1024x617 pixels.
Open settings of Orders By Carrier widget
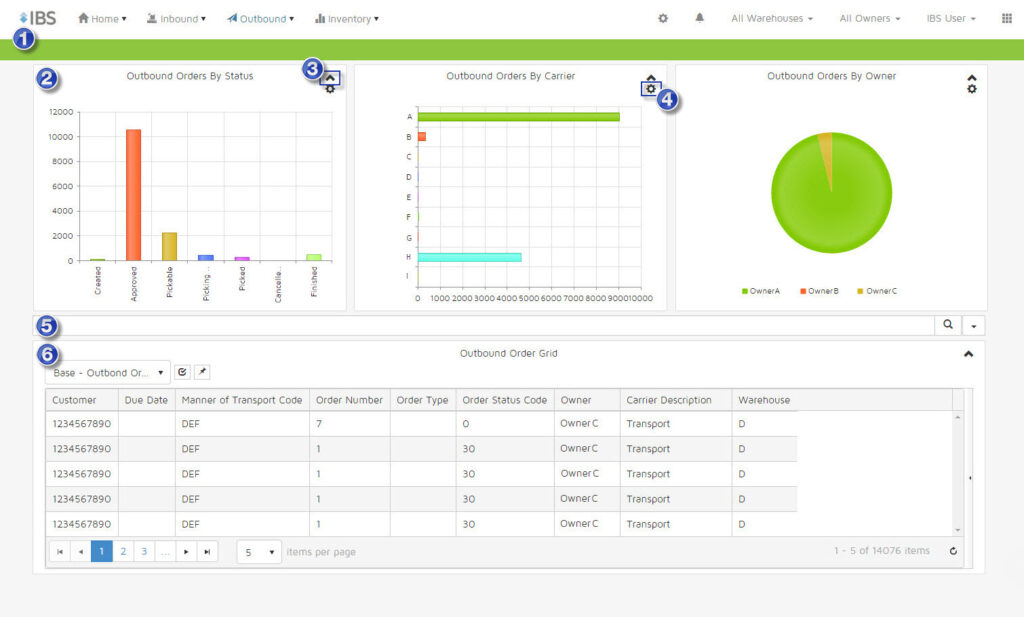pos(650,89)
